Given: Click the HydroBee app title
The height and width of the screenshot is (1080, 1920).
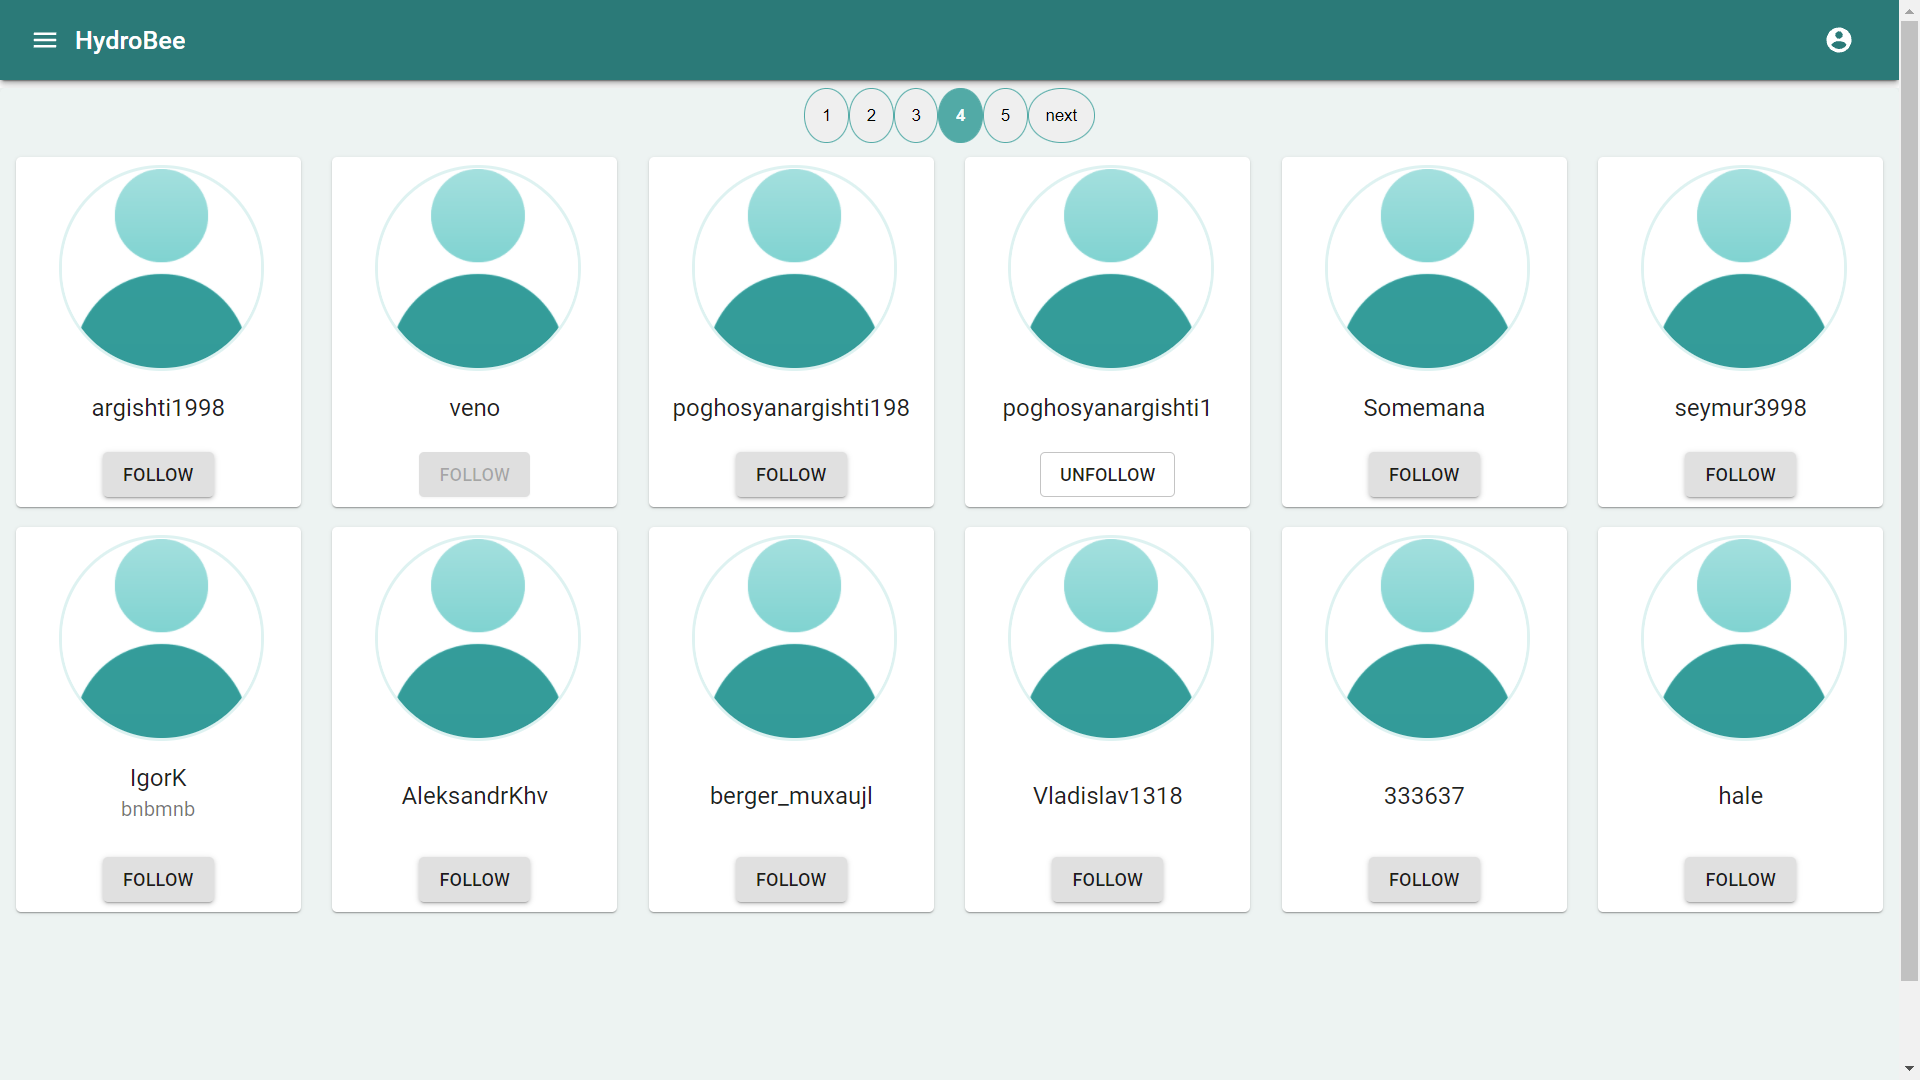Looking at the screenshot, I should click(129, 40).
